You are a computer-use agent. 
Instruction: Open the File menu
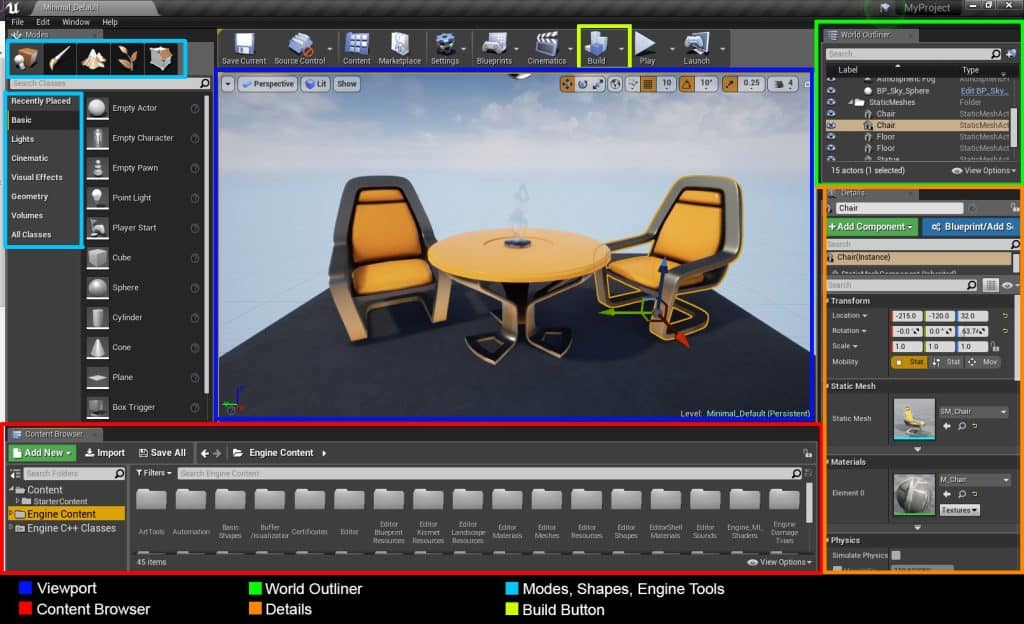[18, 22]
